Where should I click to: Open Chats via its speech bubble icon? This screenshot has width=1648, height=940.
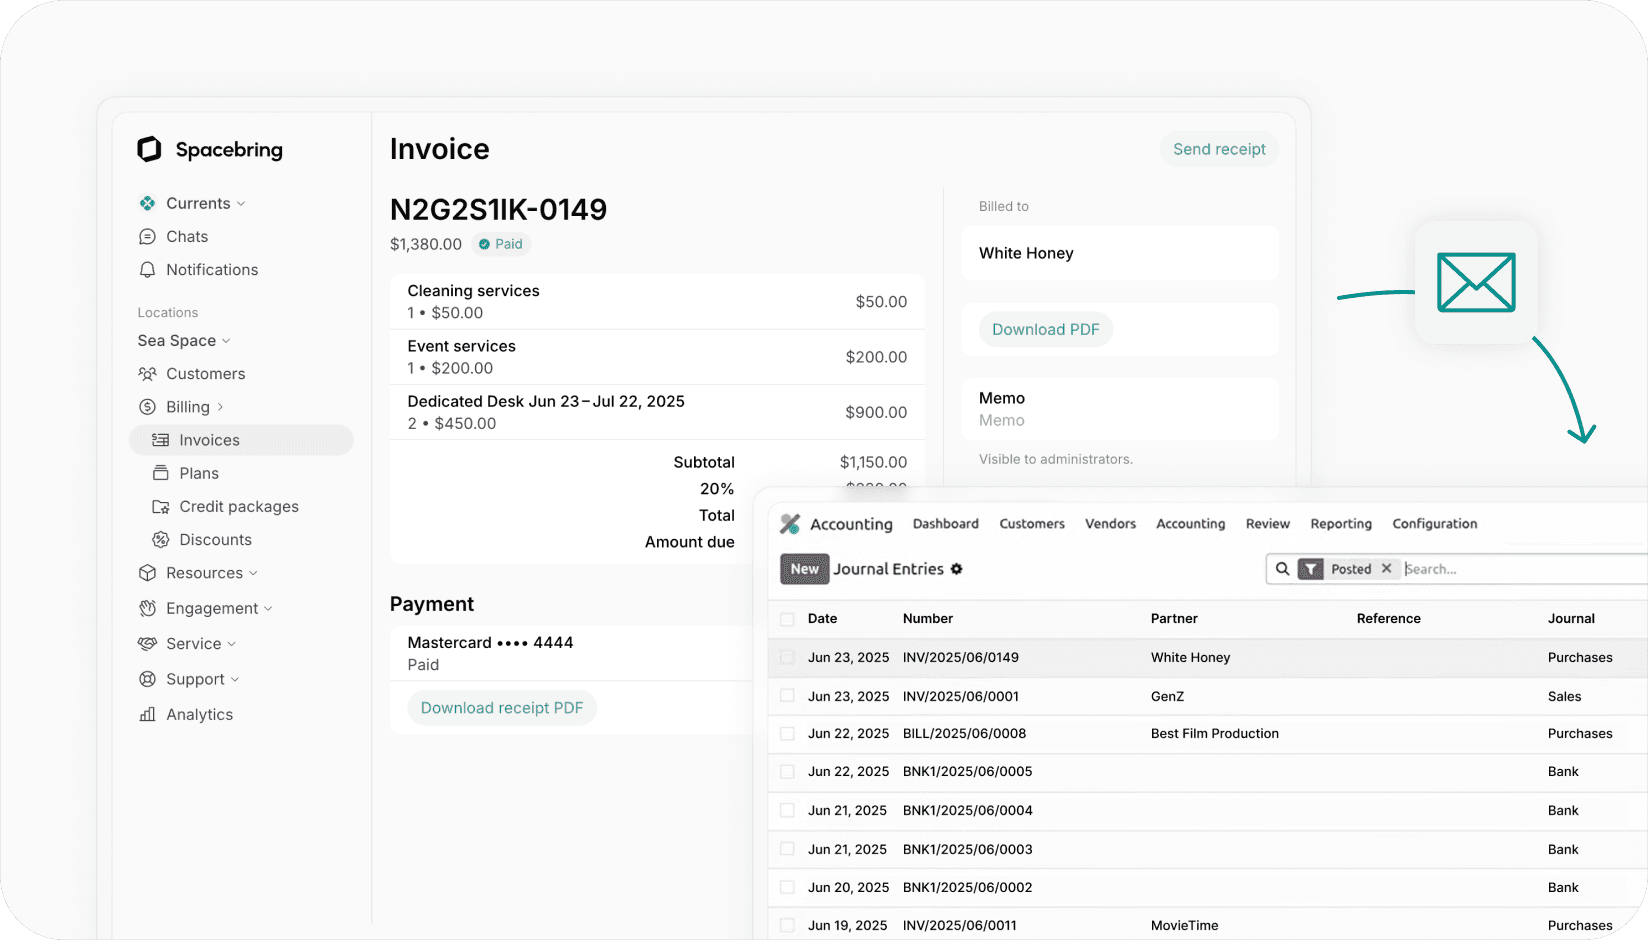[147, 237]
